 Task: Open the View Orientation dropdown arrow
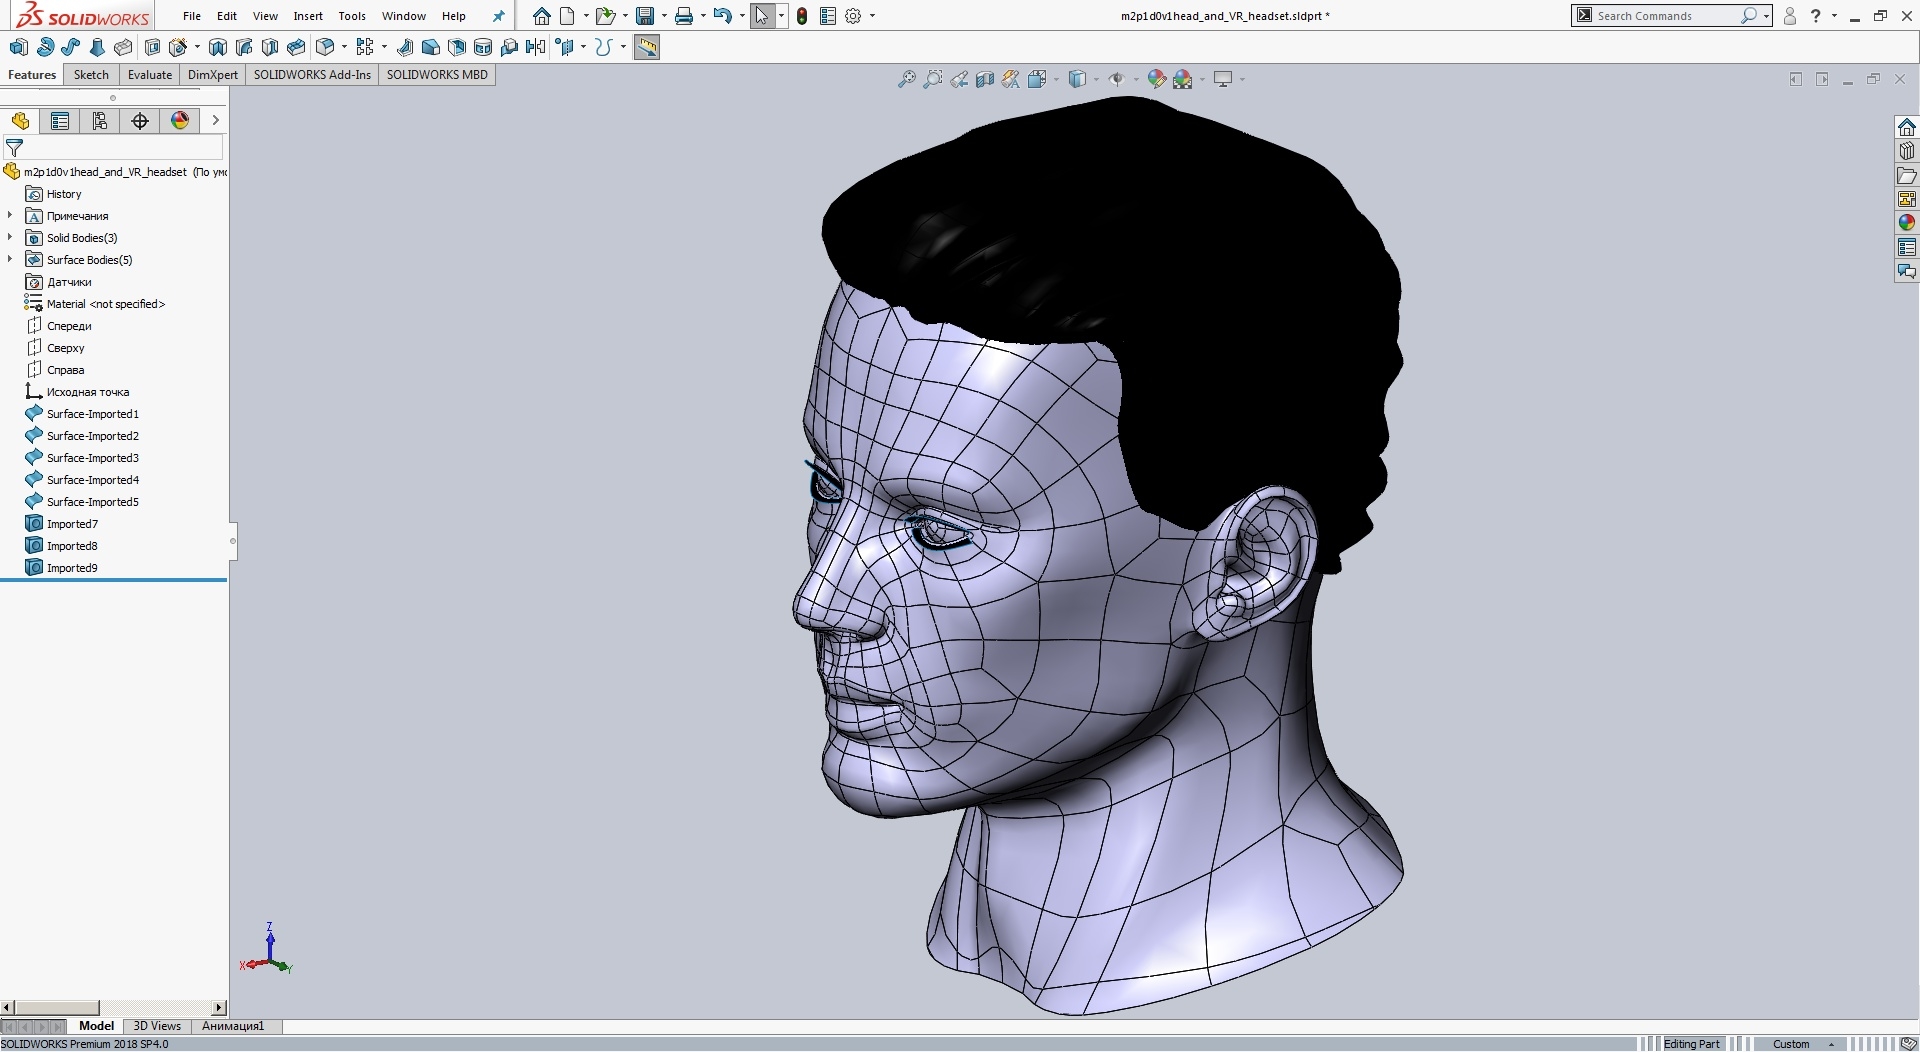[1056, 79]
